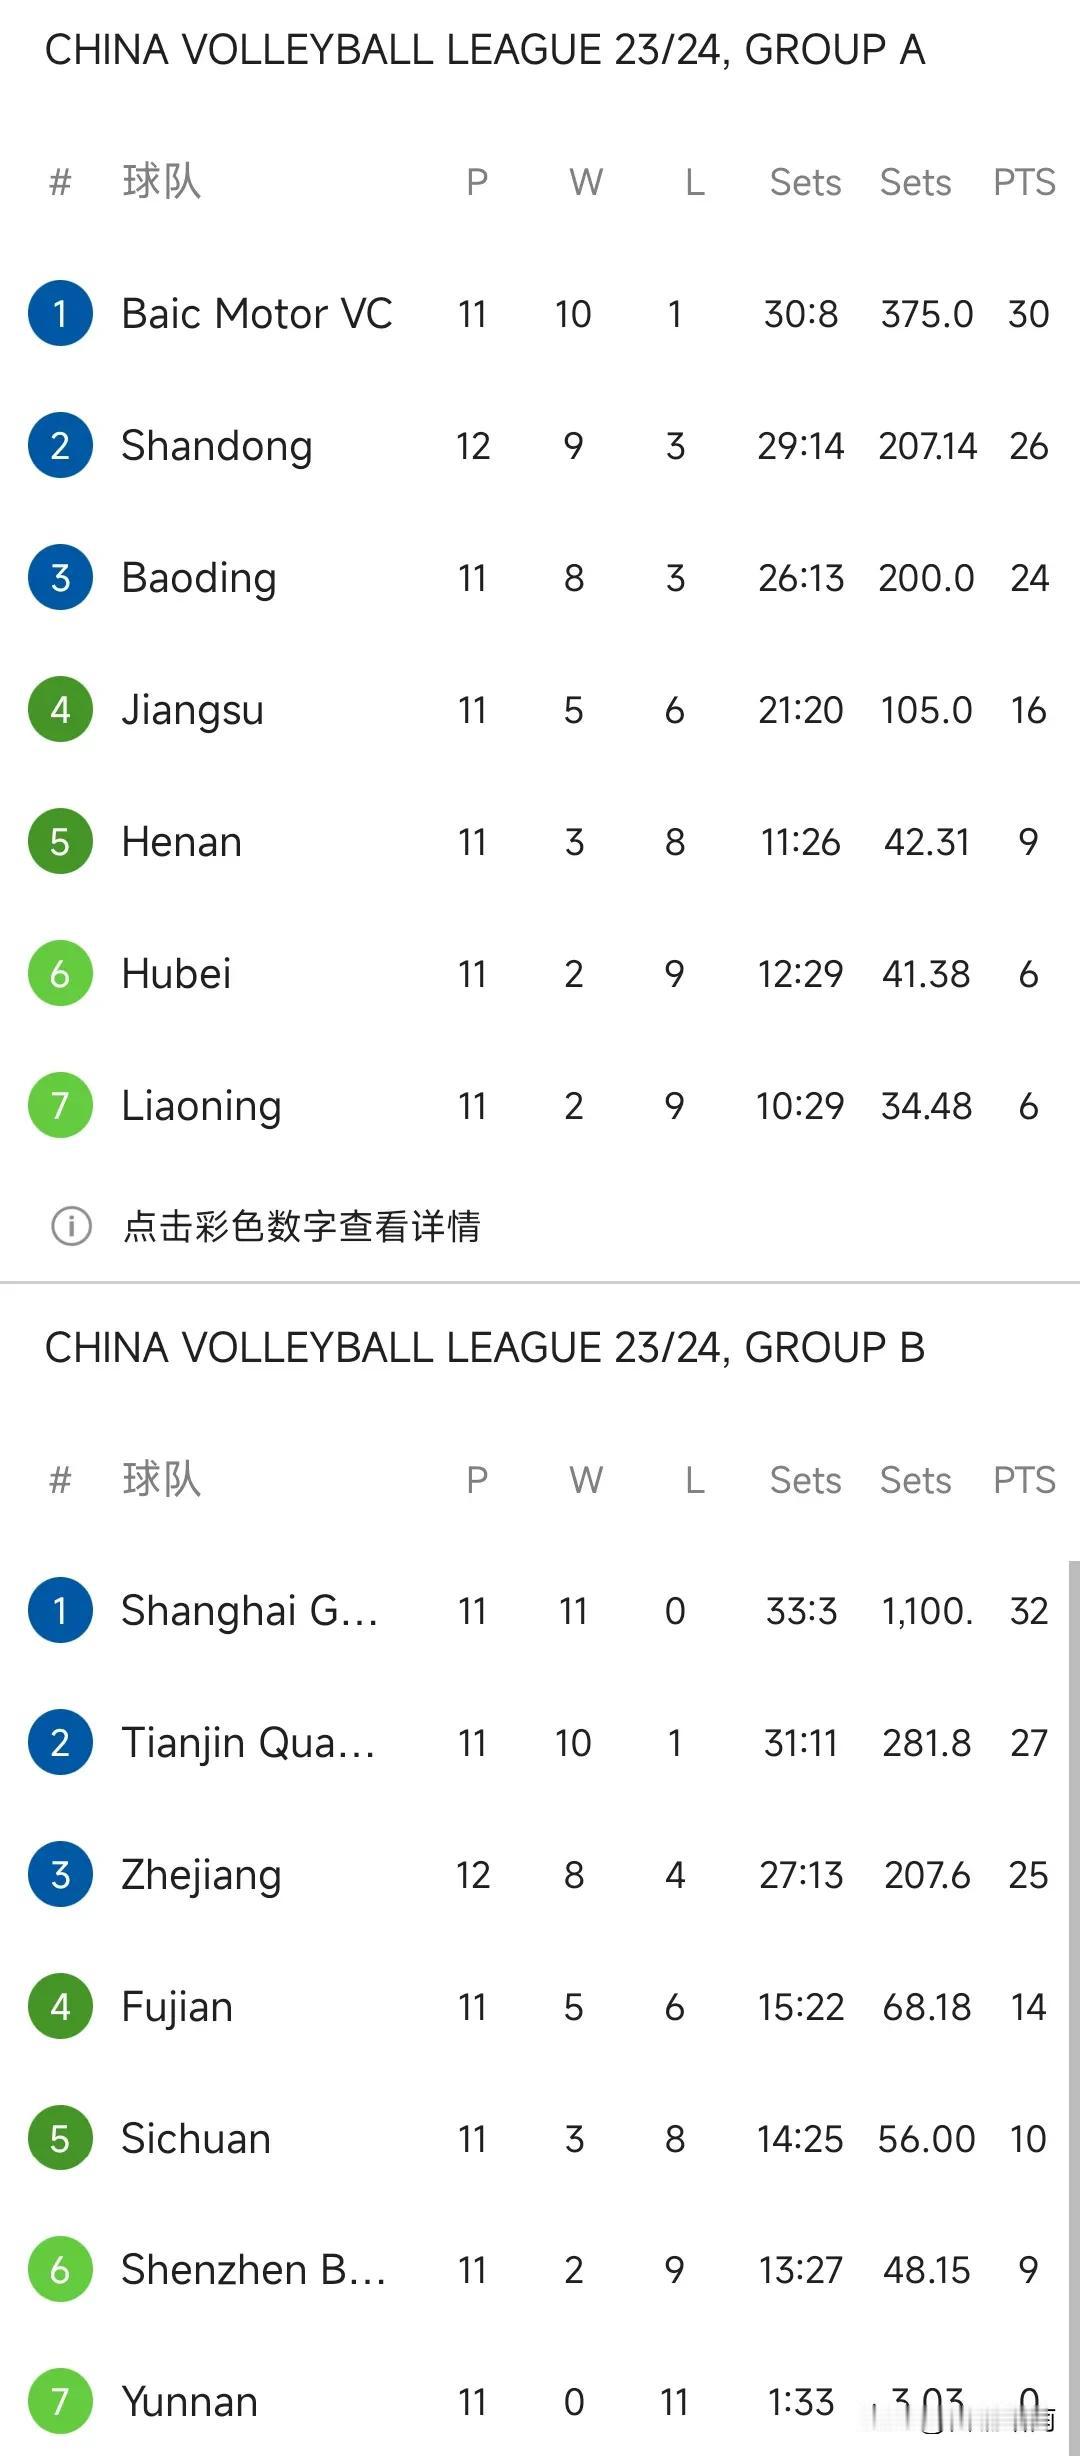Tap Zhejiang's blue rank 3 badge

tap(60, 1875)
